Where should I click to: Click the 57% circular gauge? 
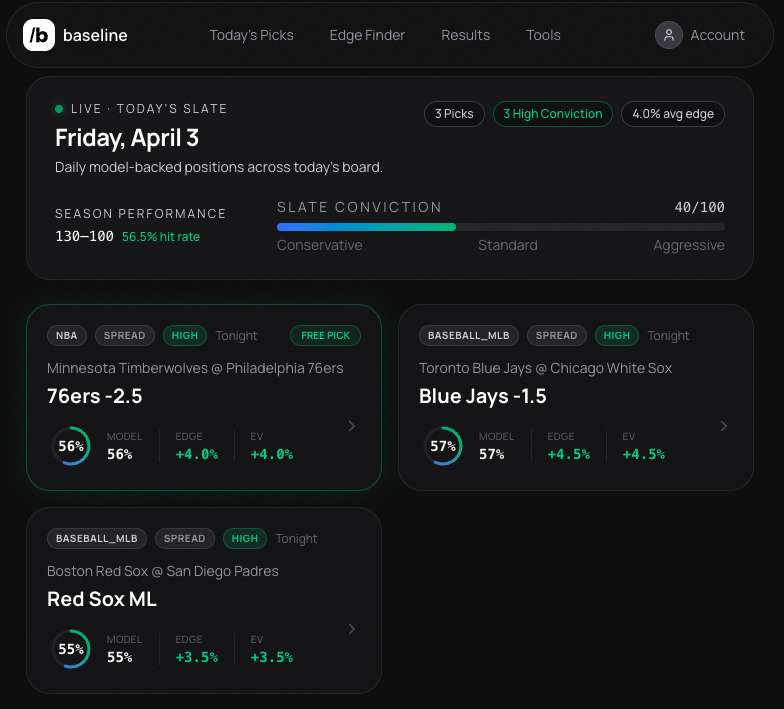[443, 446]
